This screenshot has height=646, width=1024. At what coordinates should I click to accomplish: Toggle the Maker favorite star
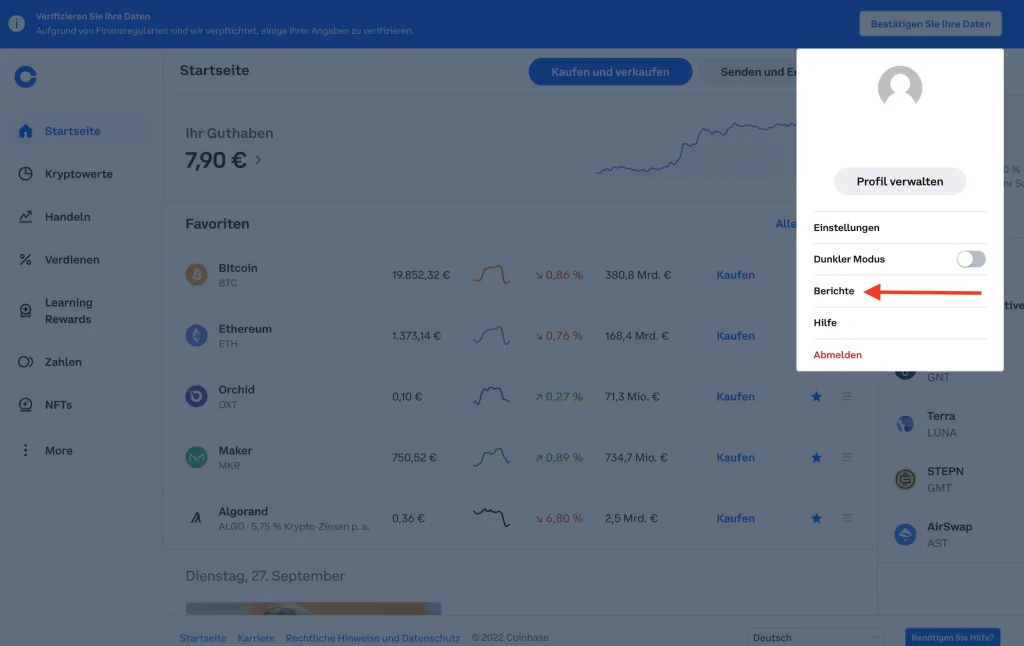[x=816, y=458]
